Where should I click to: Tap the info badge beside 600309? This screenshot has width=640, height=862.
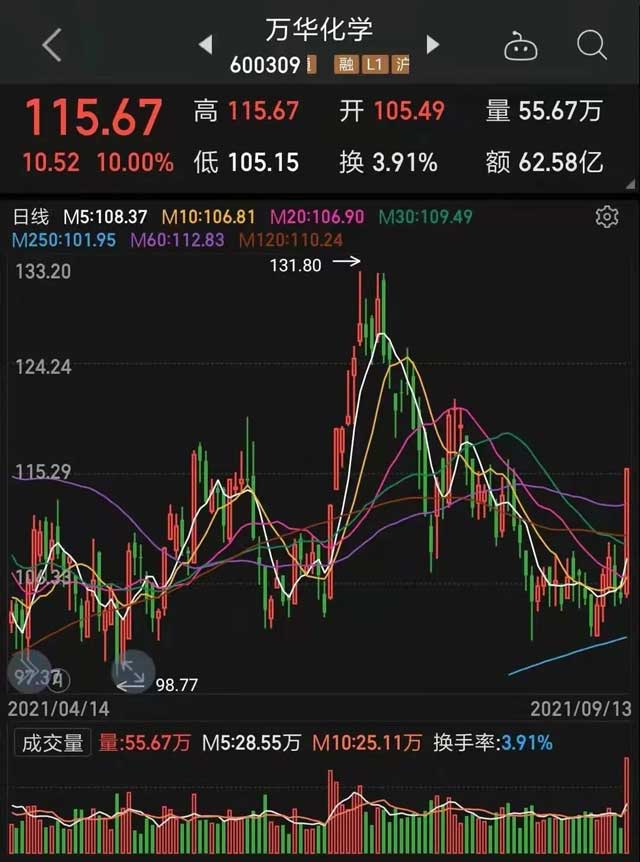(x=311, y=65)
